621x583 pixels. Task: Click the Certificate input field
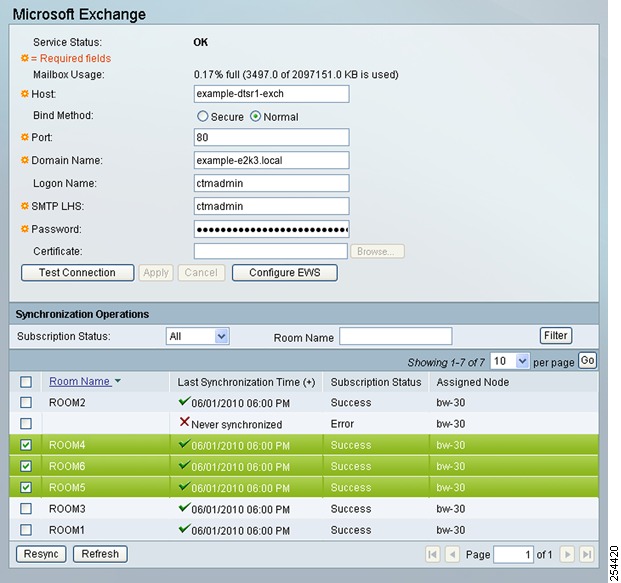270,251
